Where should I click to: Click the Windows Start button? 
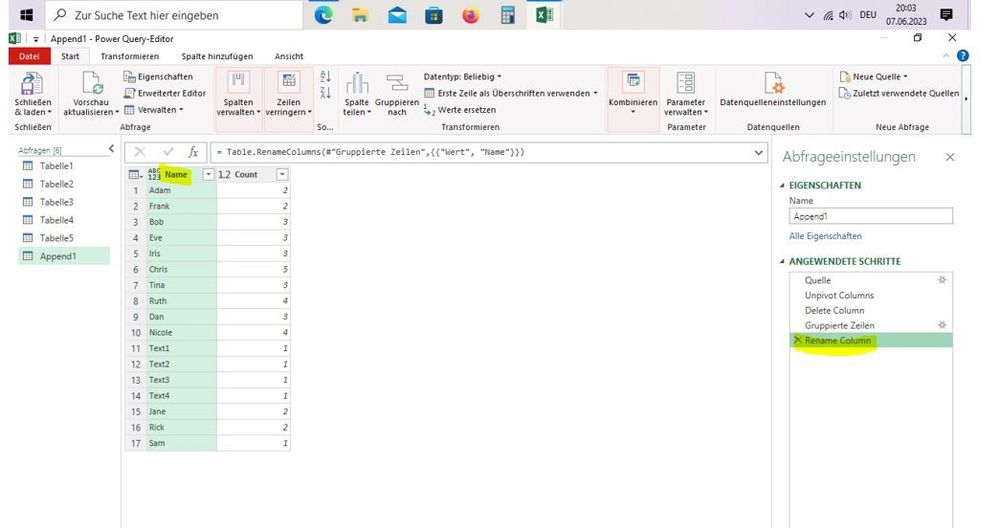coord(26,15)
